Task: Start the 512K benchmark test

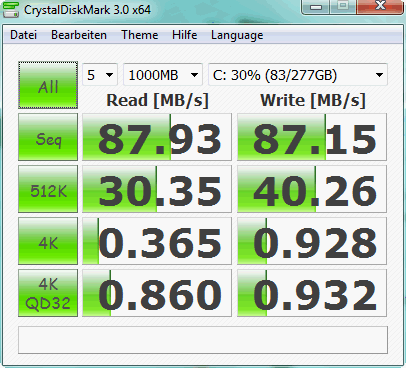Action: 48,189
